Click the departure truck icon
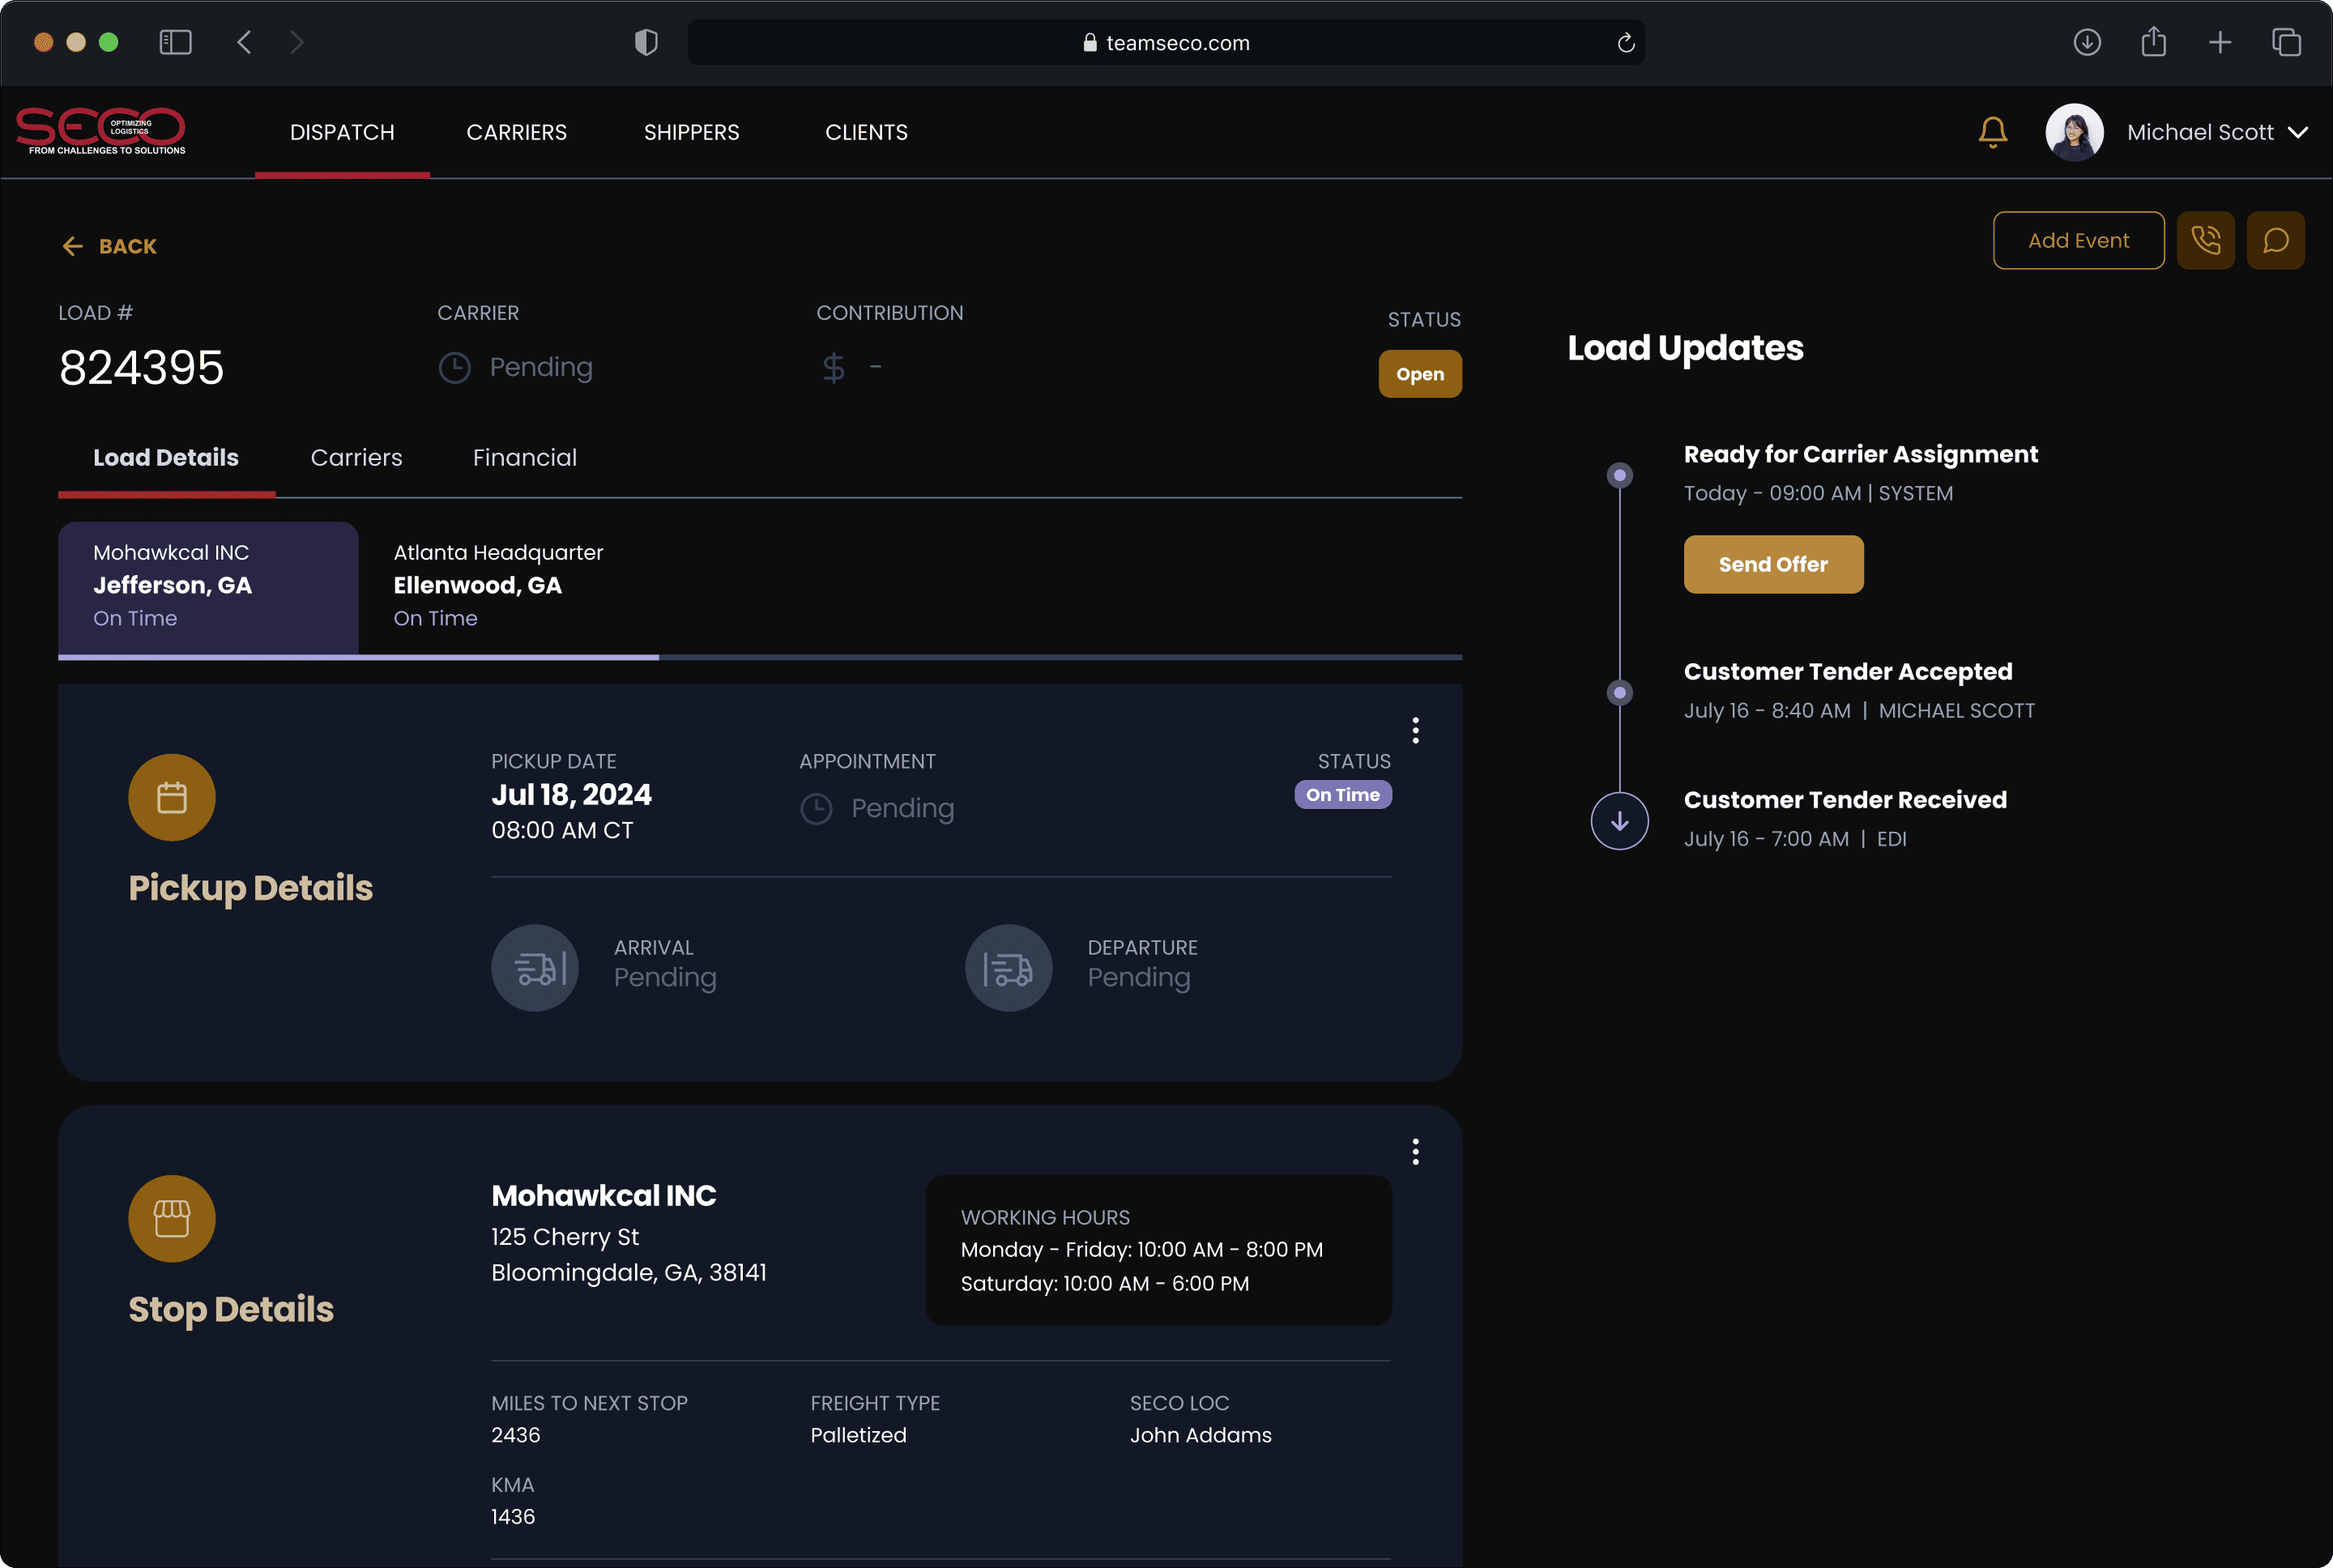The width and height of the screenshot is (2333, 1568). [x=1008, y=967]
